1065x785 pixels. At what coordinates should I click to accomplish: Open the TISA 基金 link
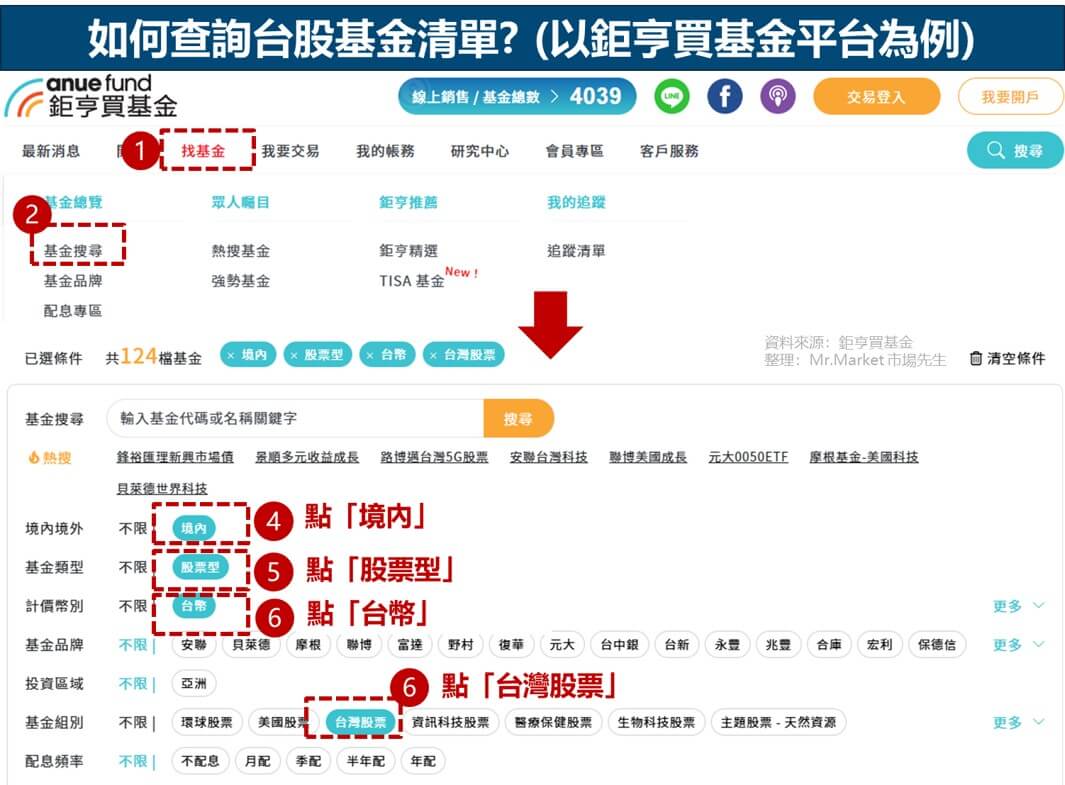coord(412,280)
